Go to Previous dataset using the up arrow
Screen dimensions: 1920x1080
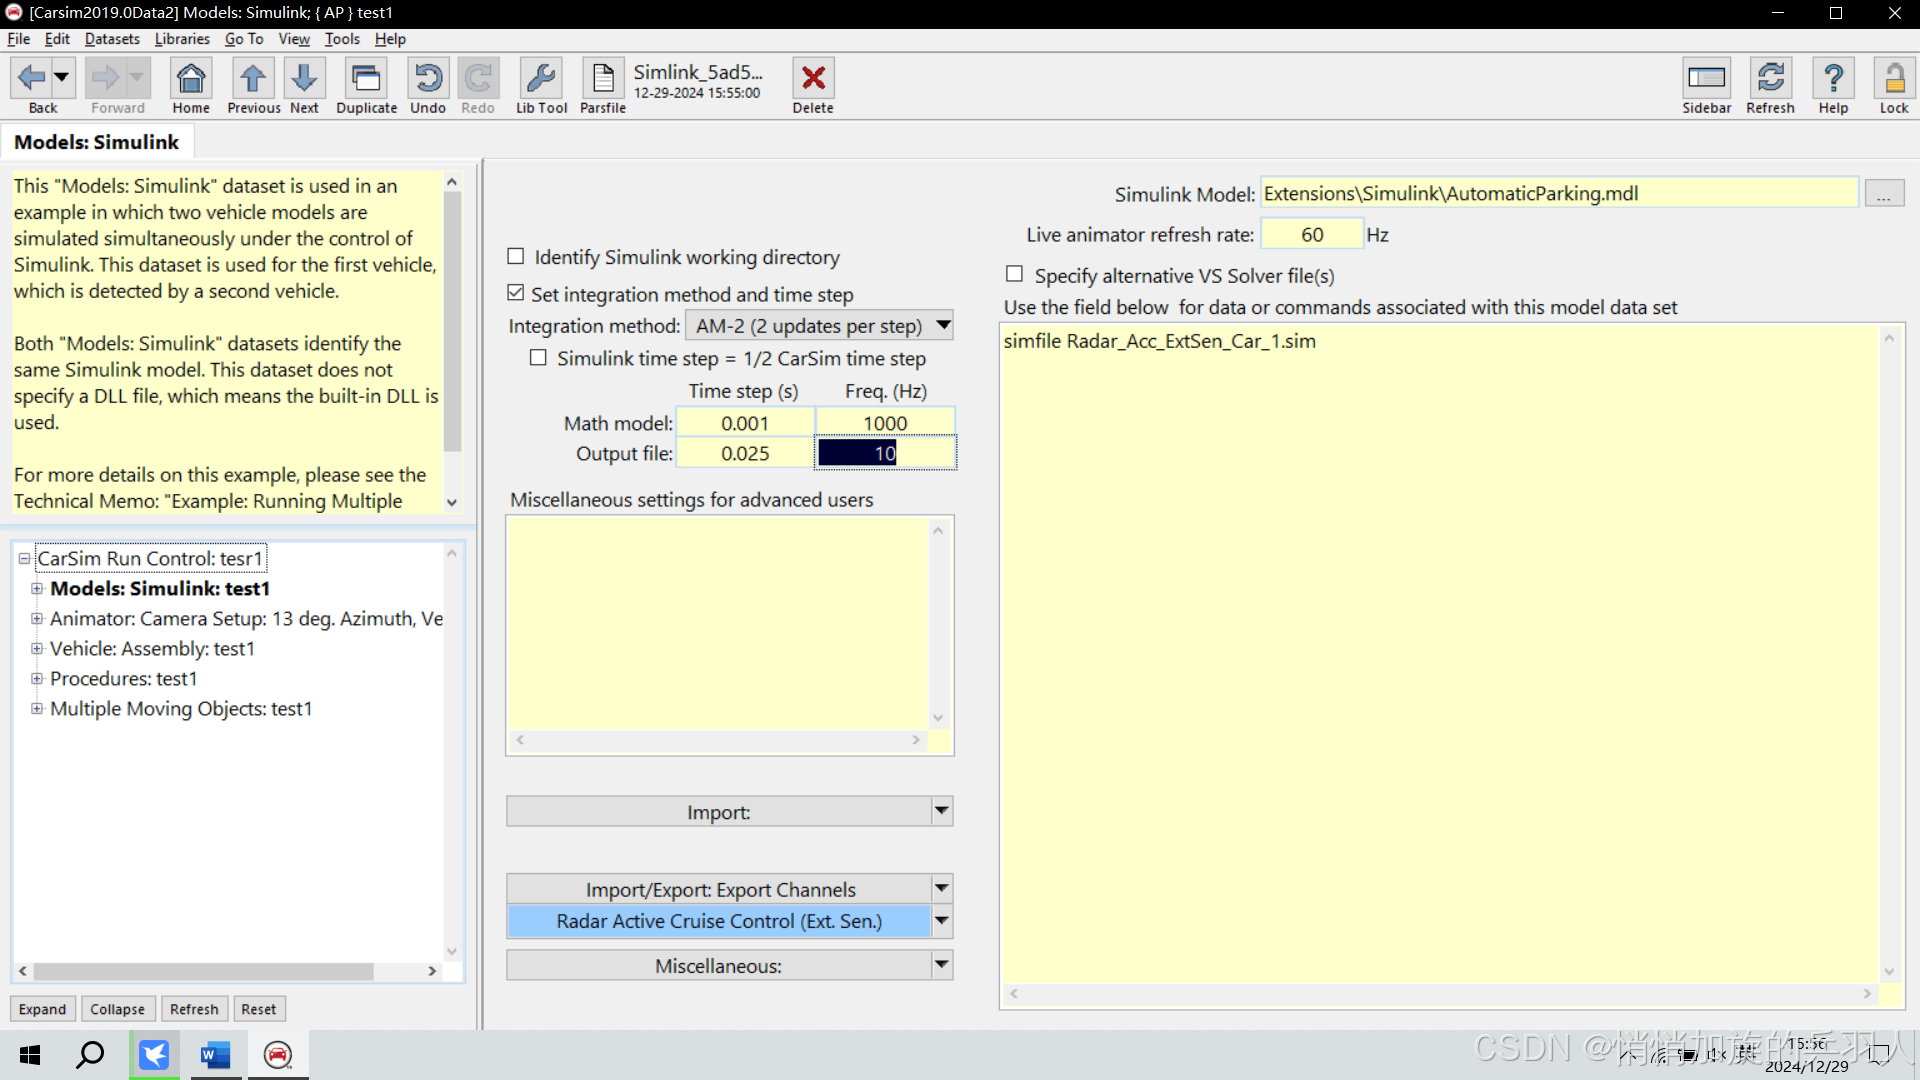click(253, 78)
